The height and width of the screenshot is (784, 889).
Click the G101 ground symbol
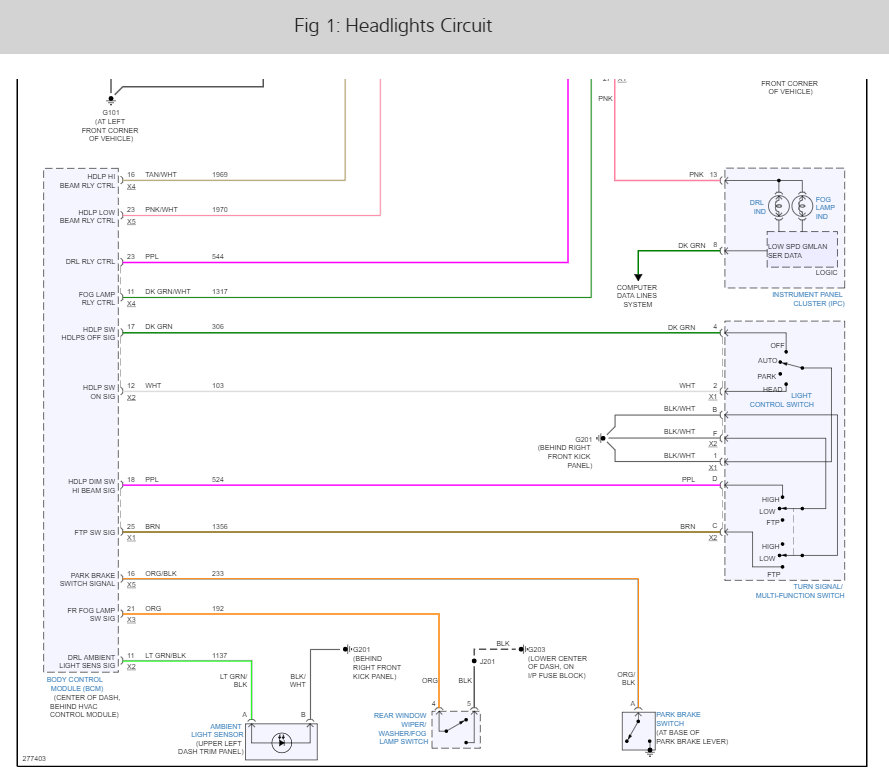[x=111, y=100]
